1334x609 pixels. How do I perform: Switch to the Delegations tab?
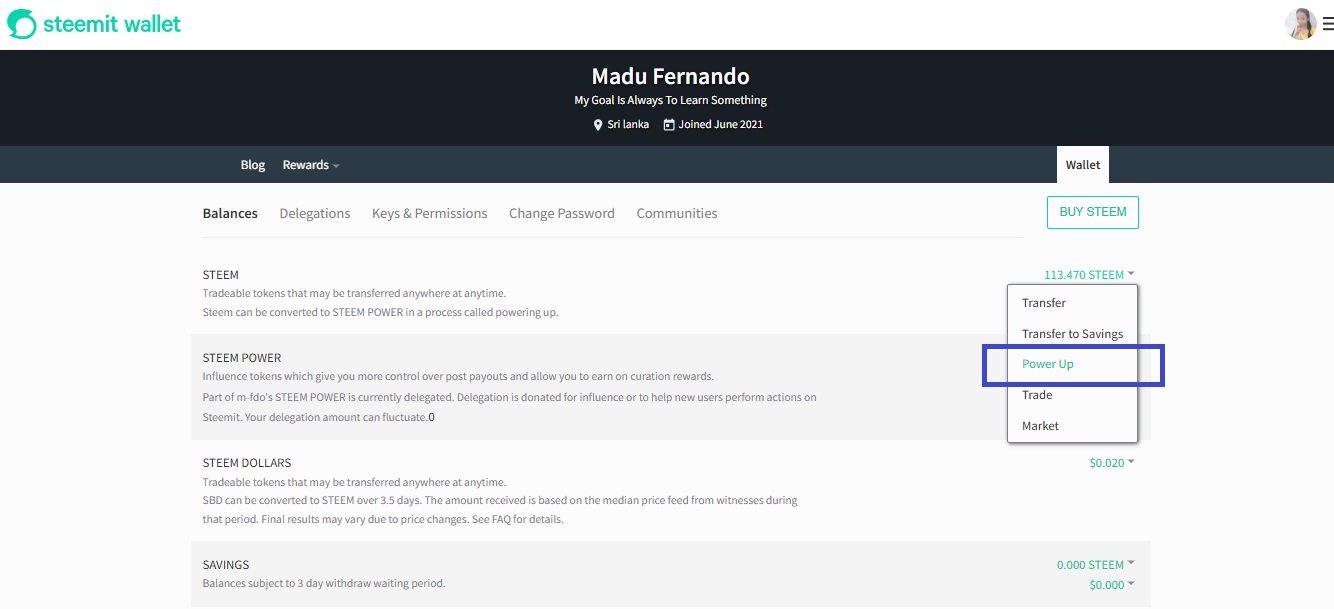click(x=315, y=213)
